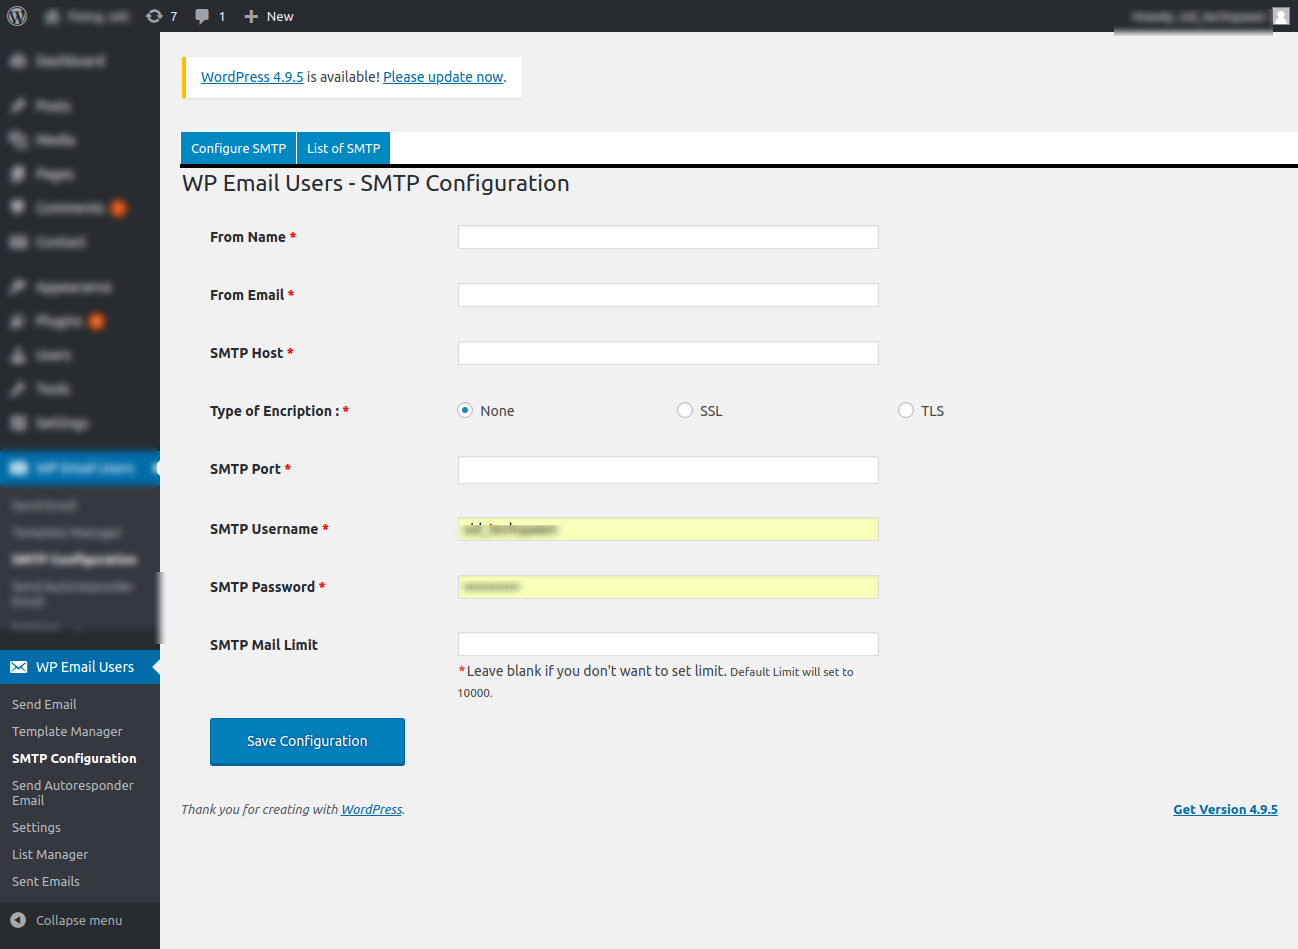
Task: Click the plus New button in the admin bar
Action: point(269,16)
